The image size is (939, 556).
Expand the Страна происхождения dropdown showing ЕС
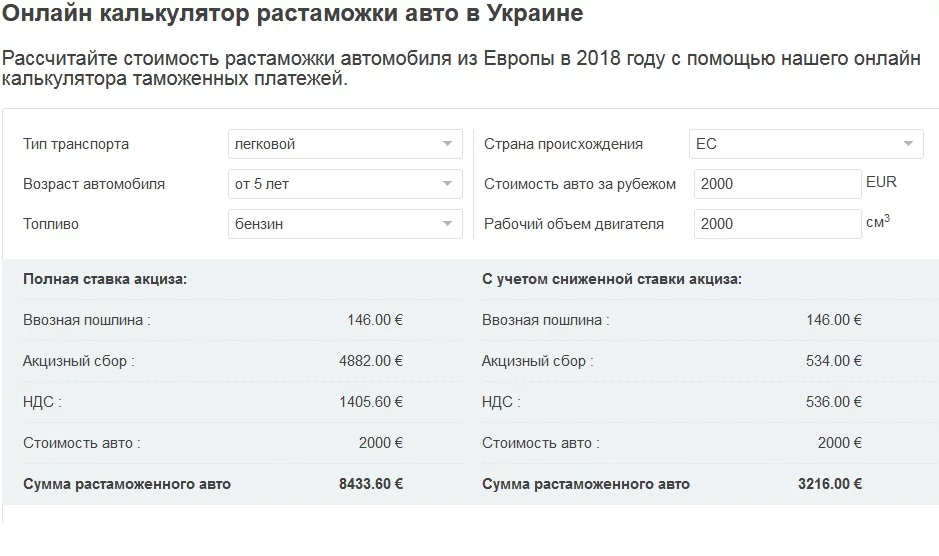tap(806, 144)
